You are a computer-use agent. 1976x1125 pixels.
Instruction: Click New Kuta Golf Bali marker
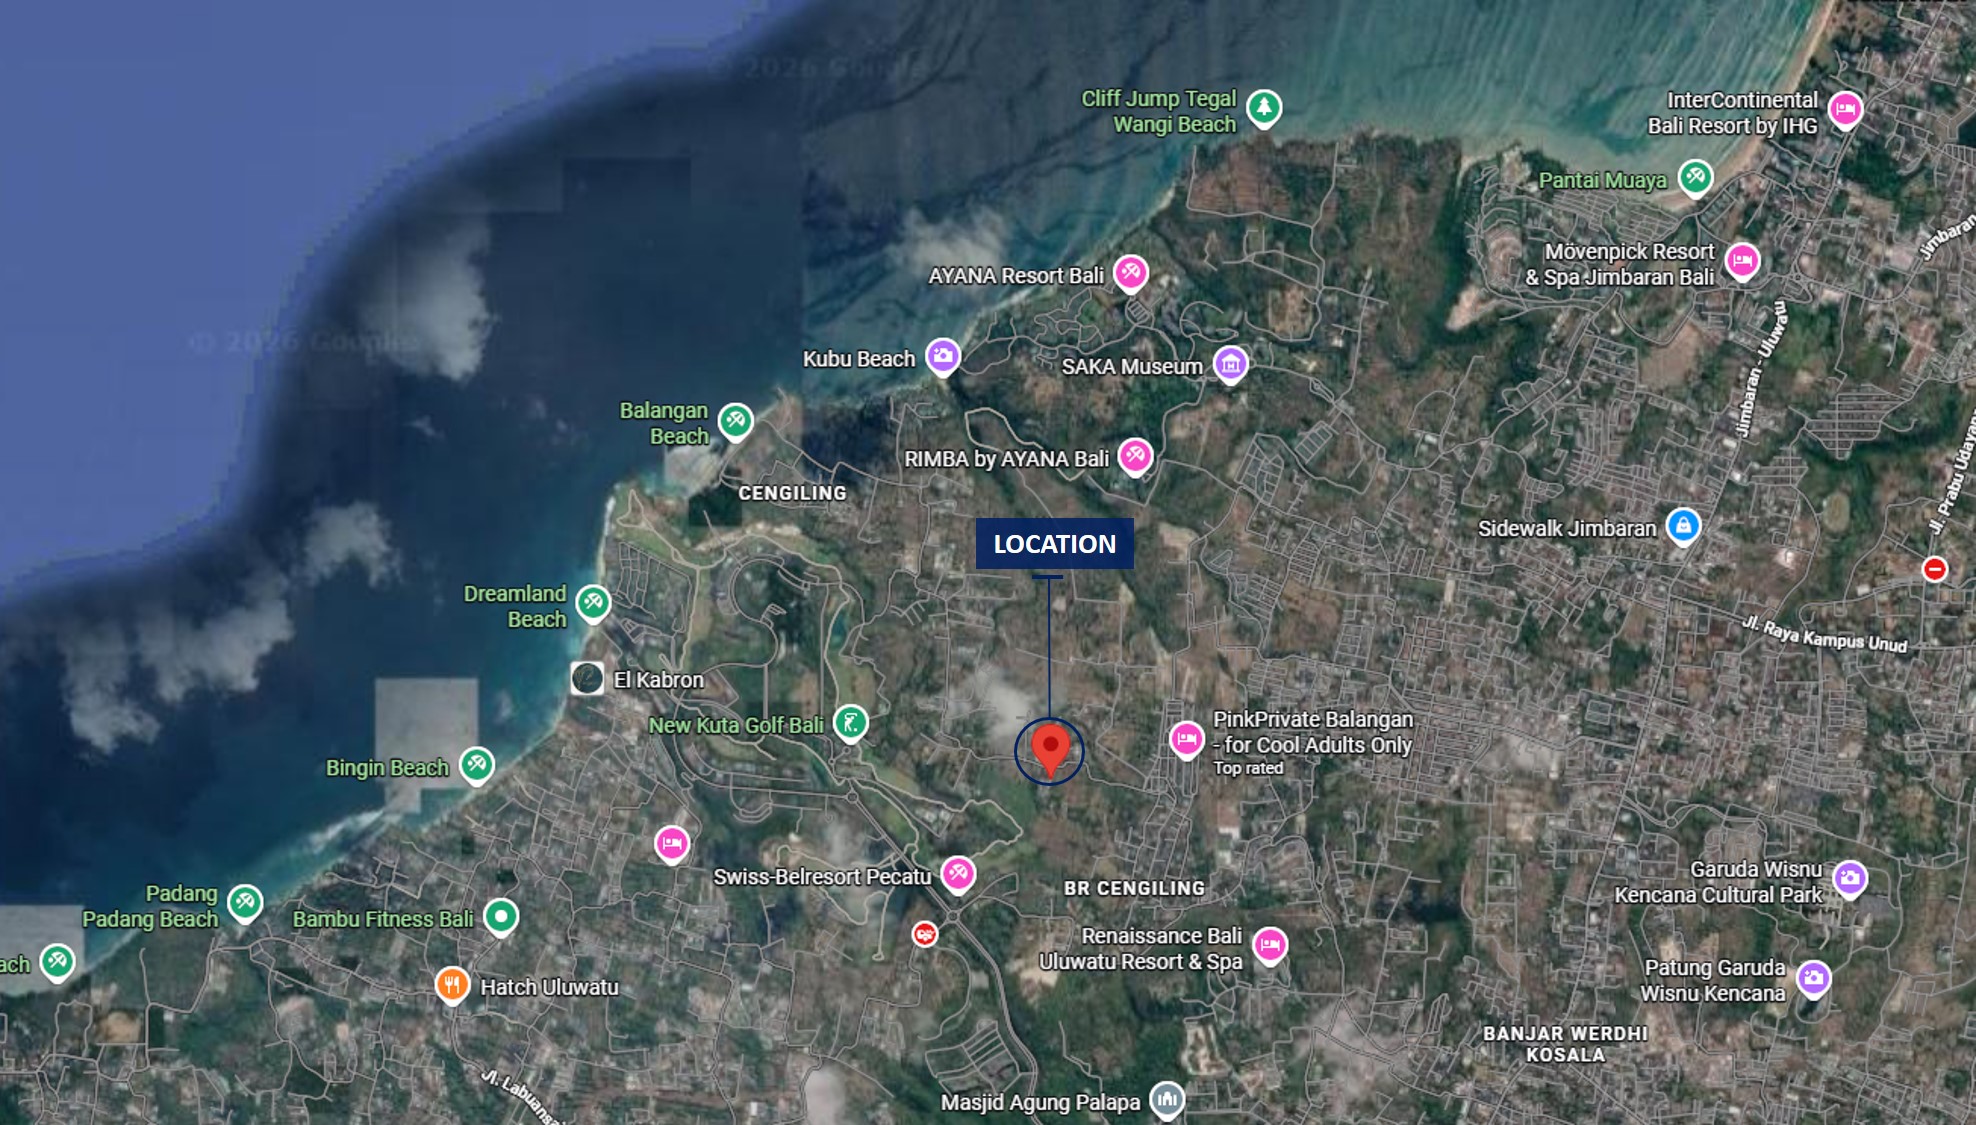[850, 723]
